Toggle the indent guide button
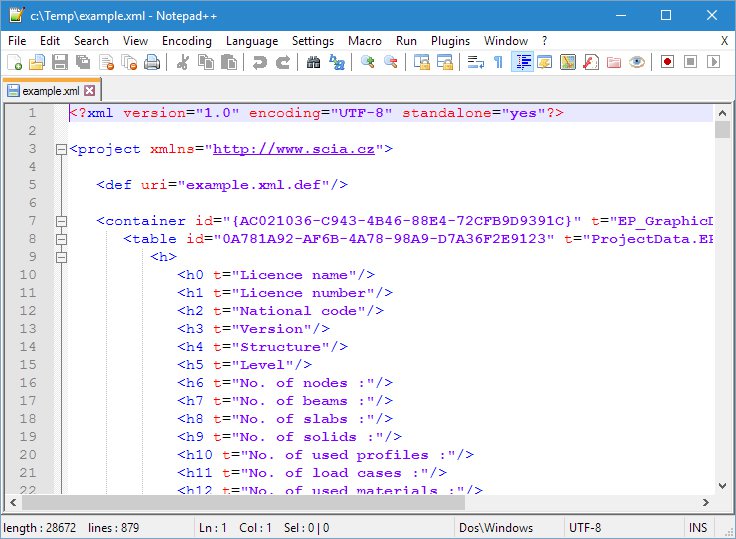The width and height of the screenshot is (736, 539). 522,62
